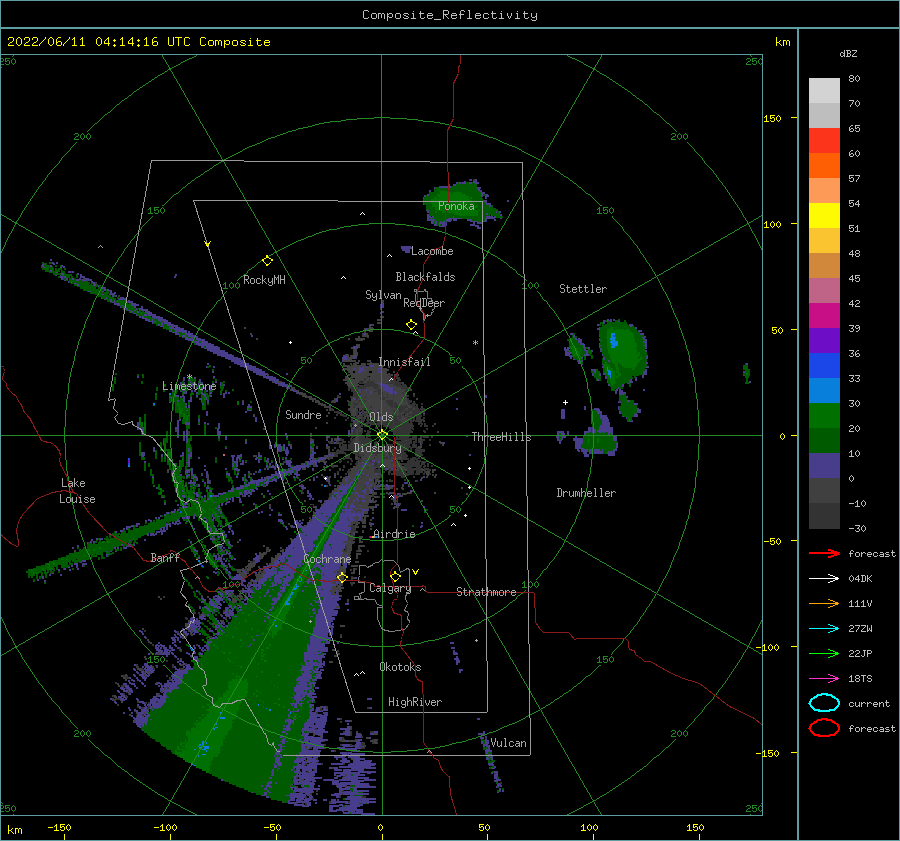
Task: Click the dBZ scale heading
Action: click(x=848, y=54)
